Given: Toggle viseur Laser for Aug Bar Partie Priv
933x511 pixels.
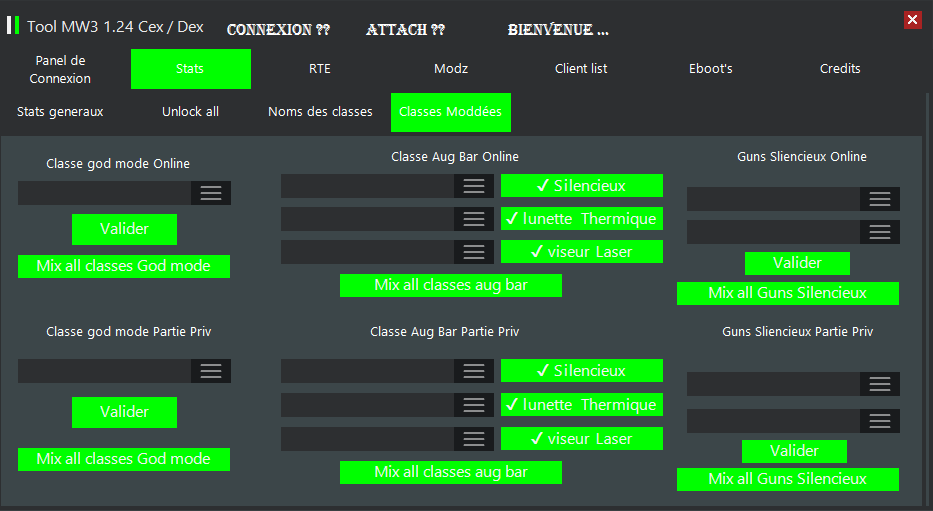Looking at the screenshot, I should (581, 439).
